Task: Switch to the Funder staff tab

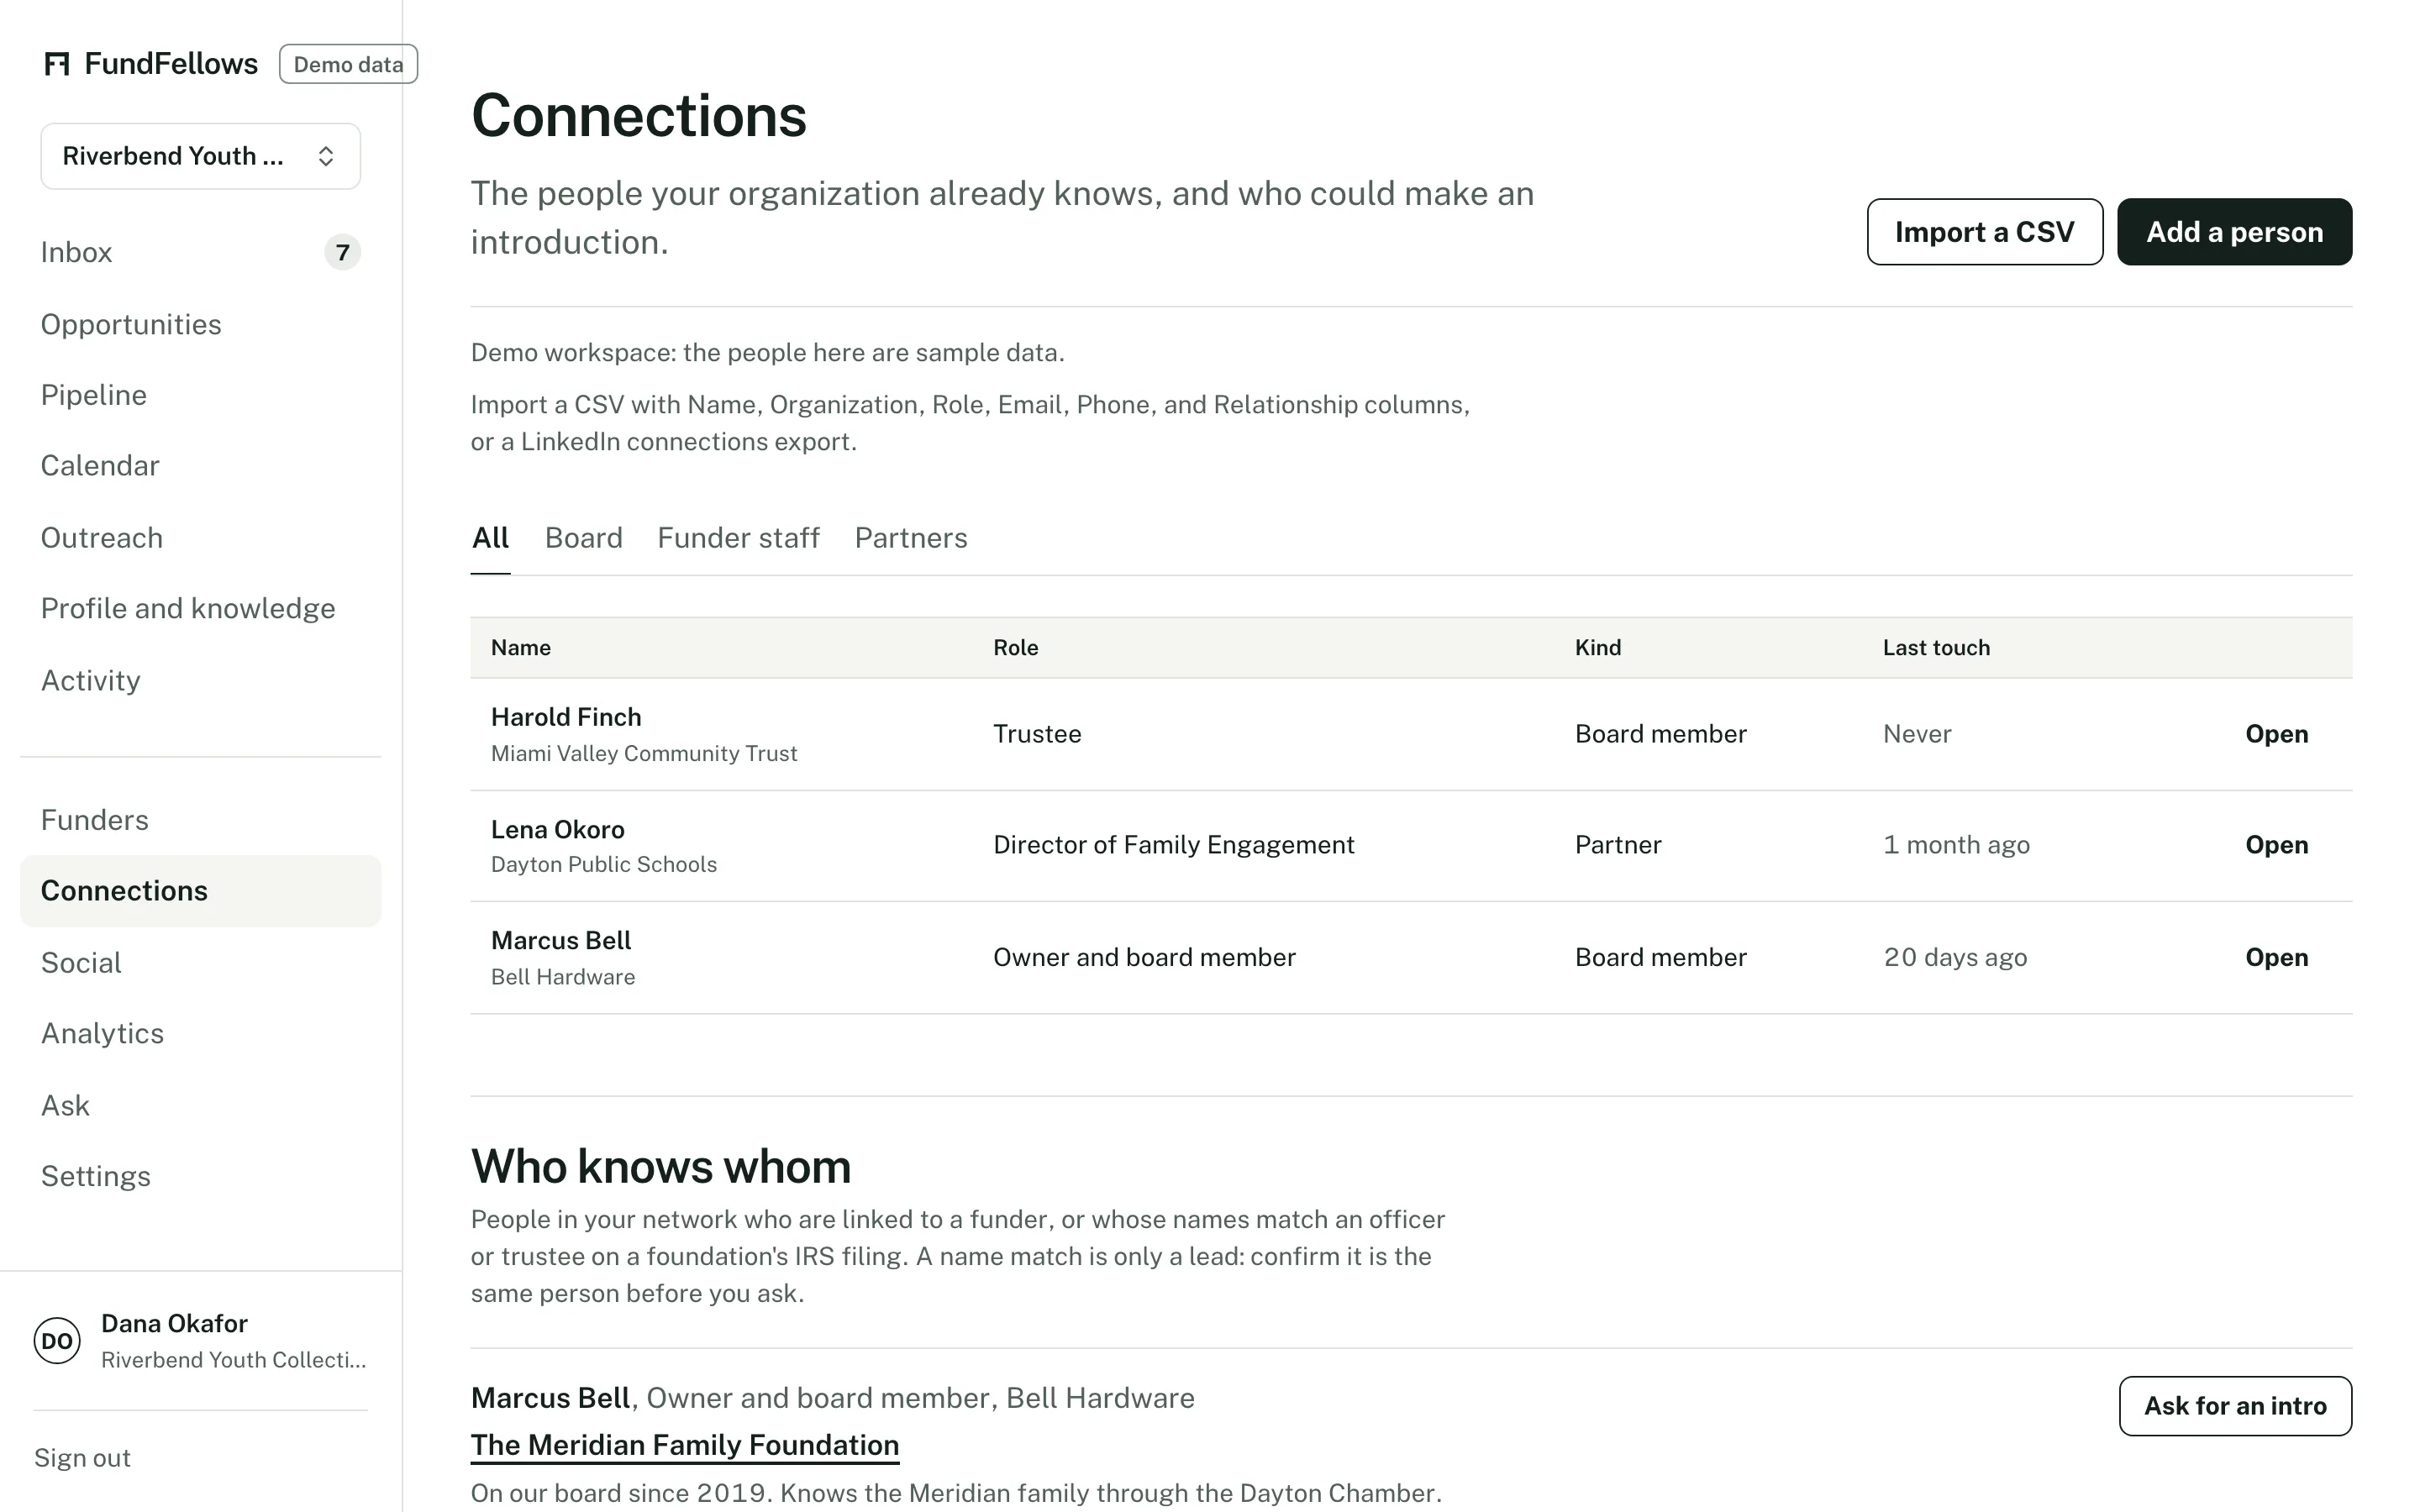Action: [738, 538]
